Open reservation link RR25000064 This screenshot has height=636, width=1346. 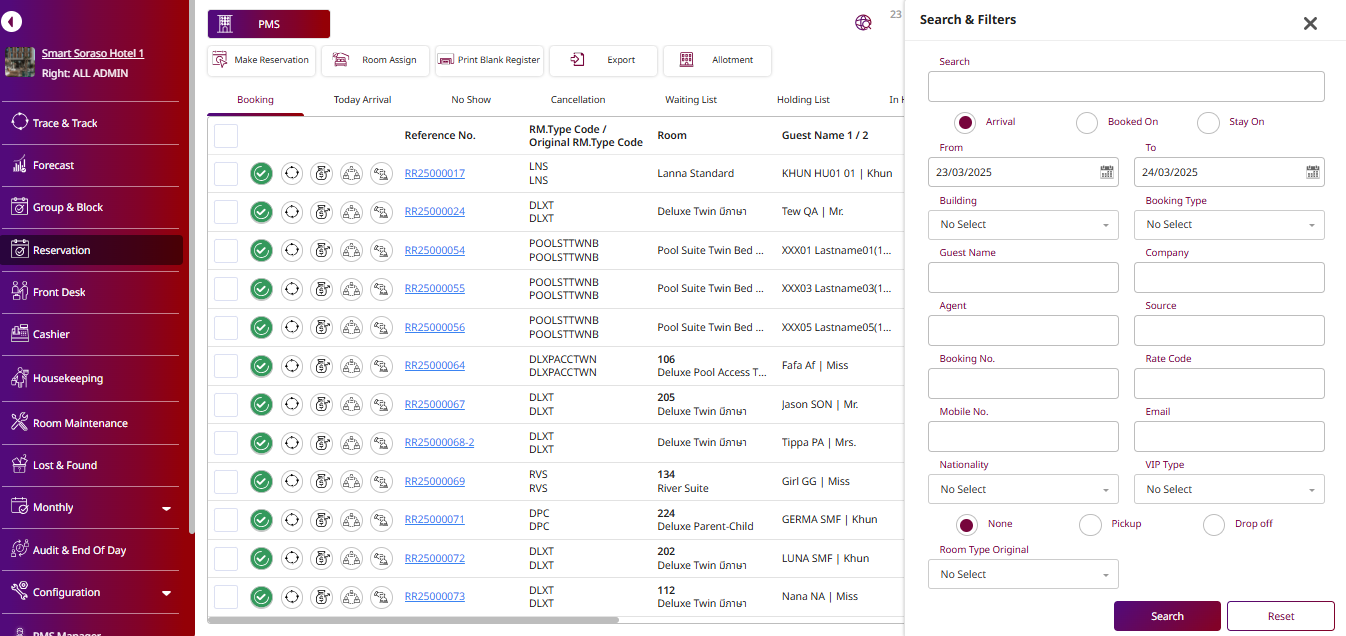tap(434, 366)
